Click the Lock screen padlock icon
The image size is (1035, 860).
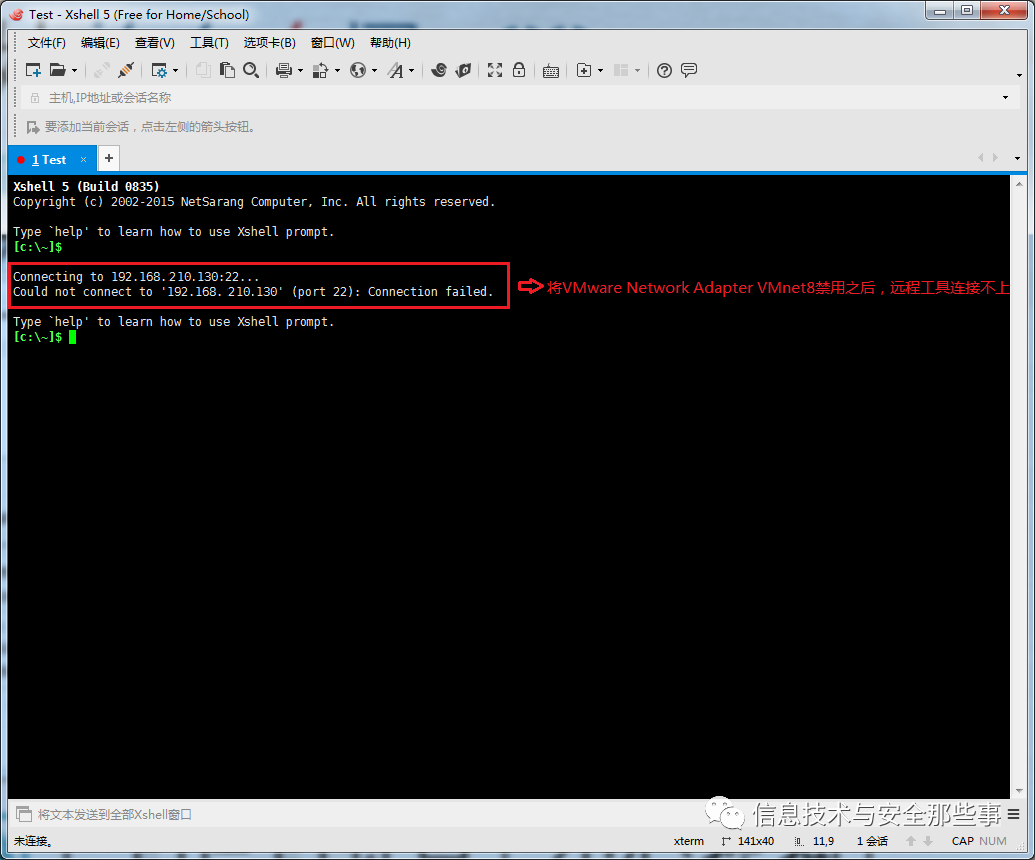pos(519,70)
